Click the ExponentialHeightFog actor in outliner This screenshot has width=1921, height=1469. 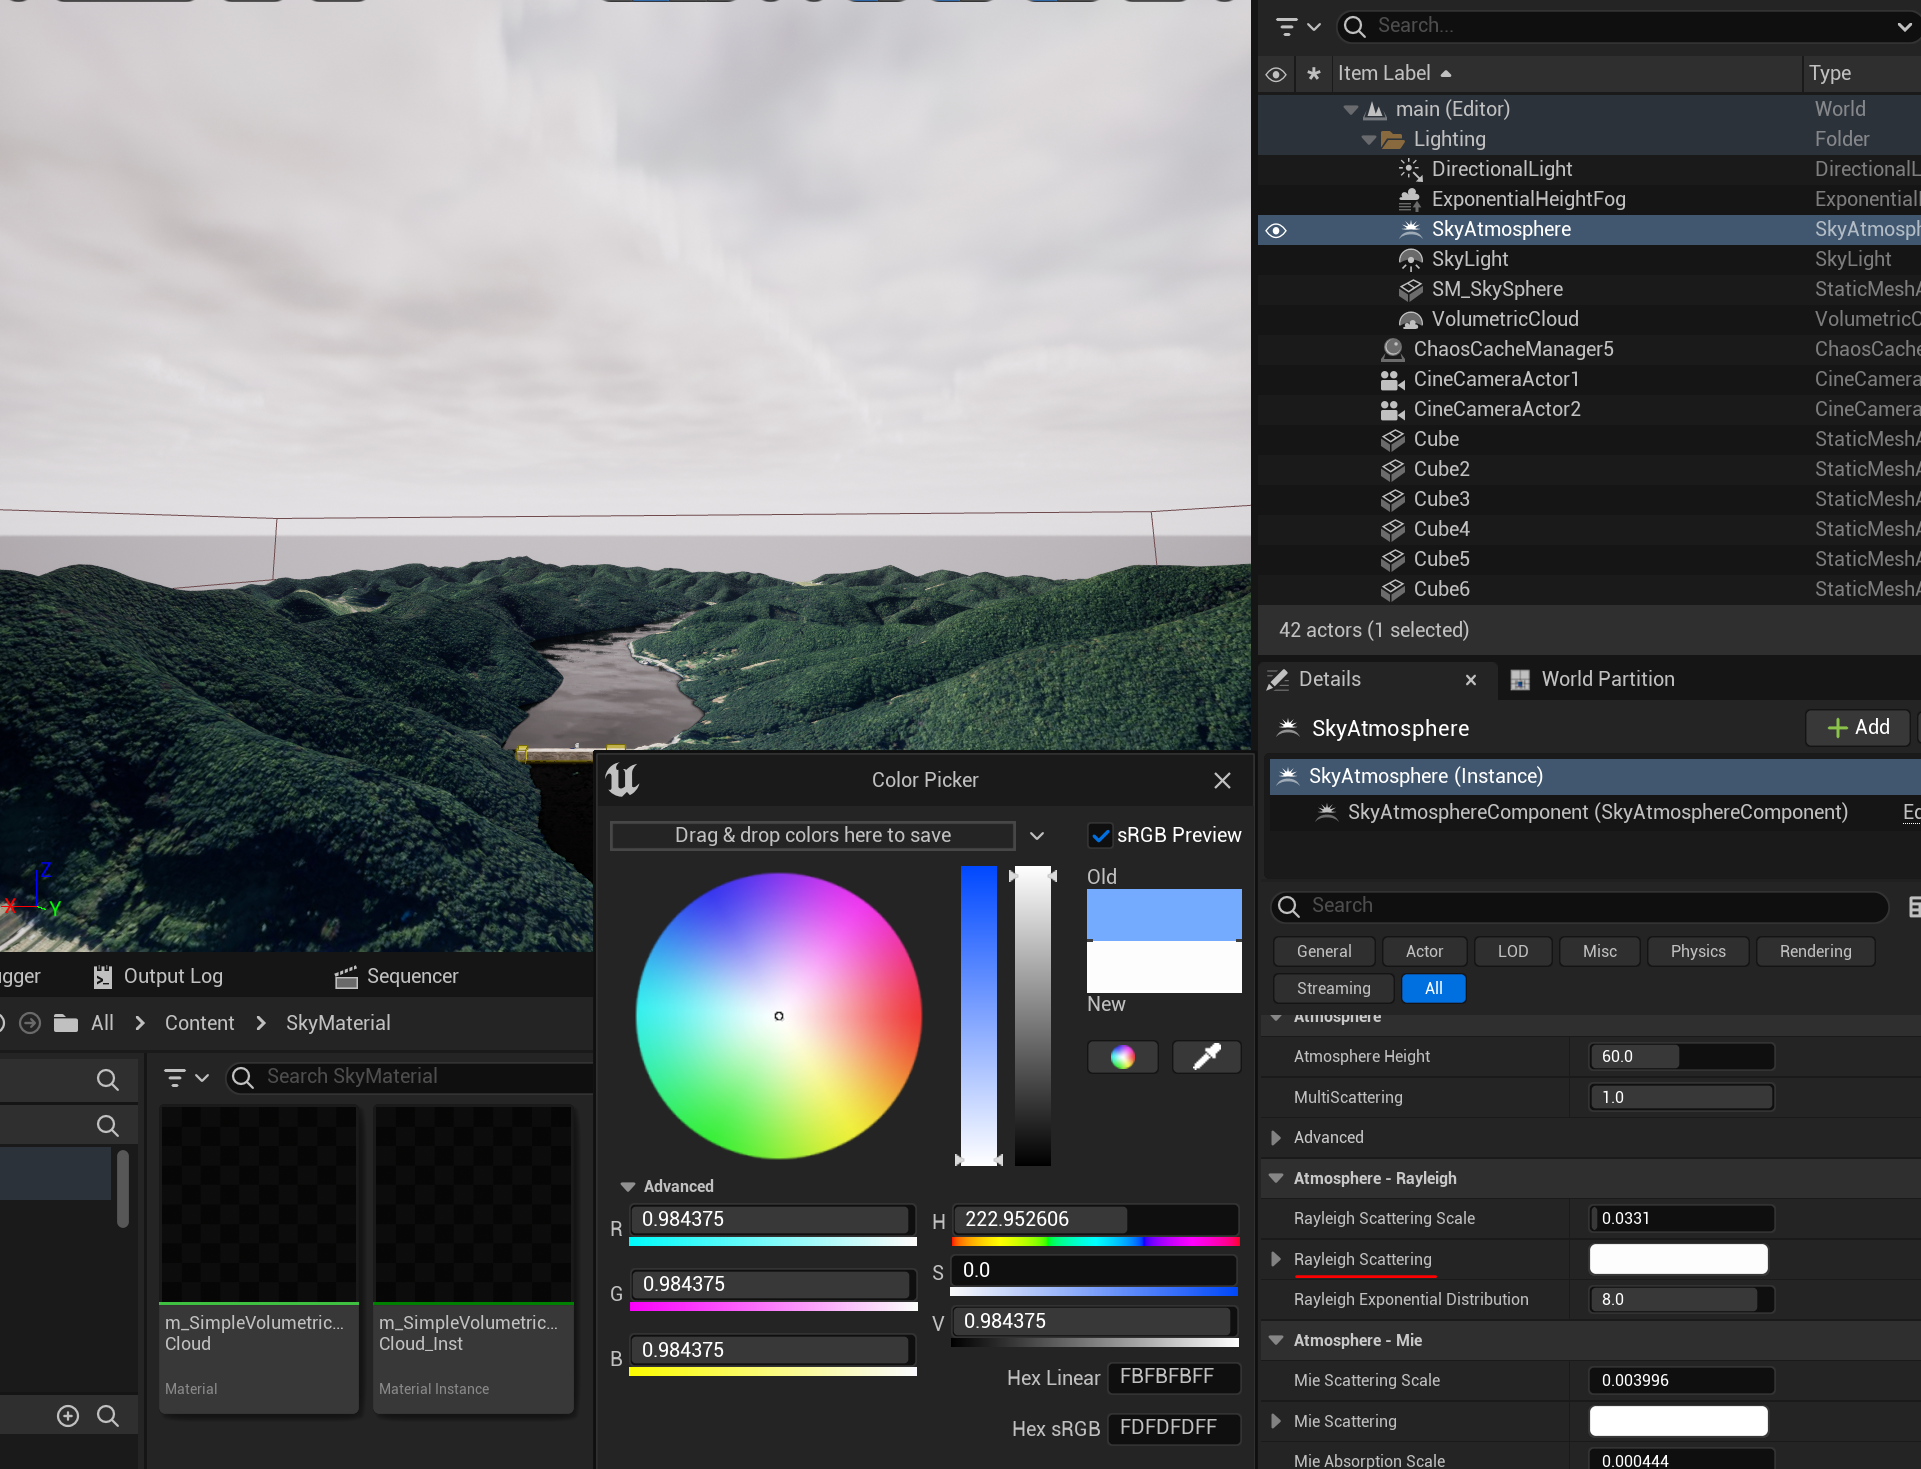point(1528,199)
